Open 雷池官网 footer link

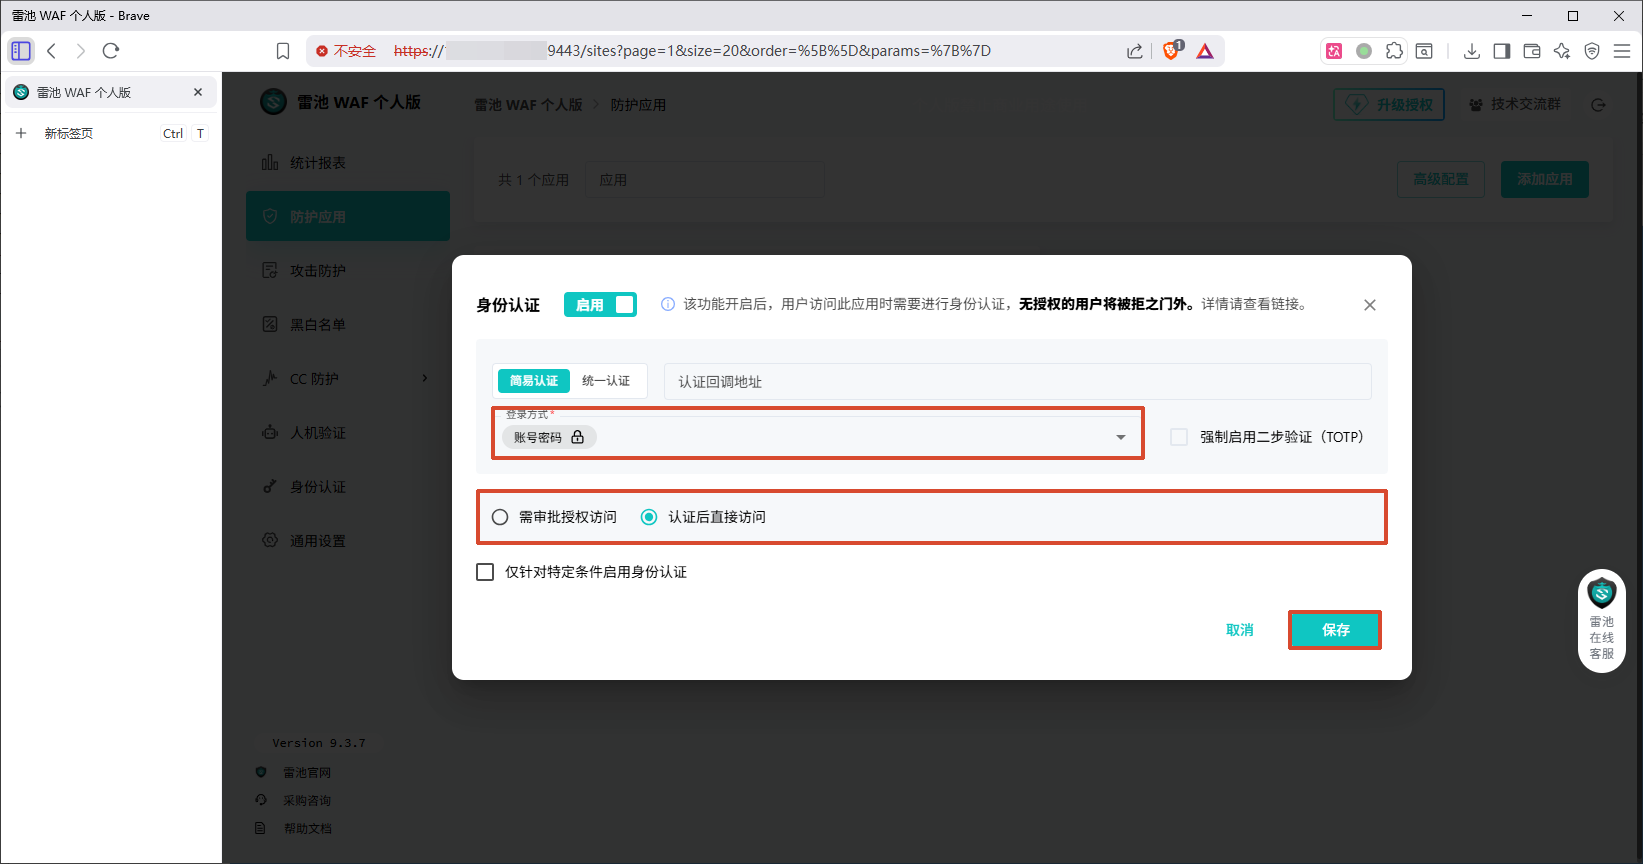tap(307, 773)
